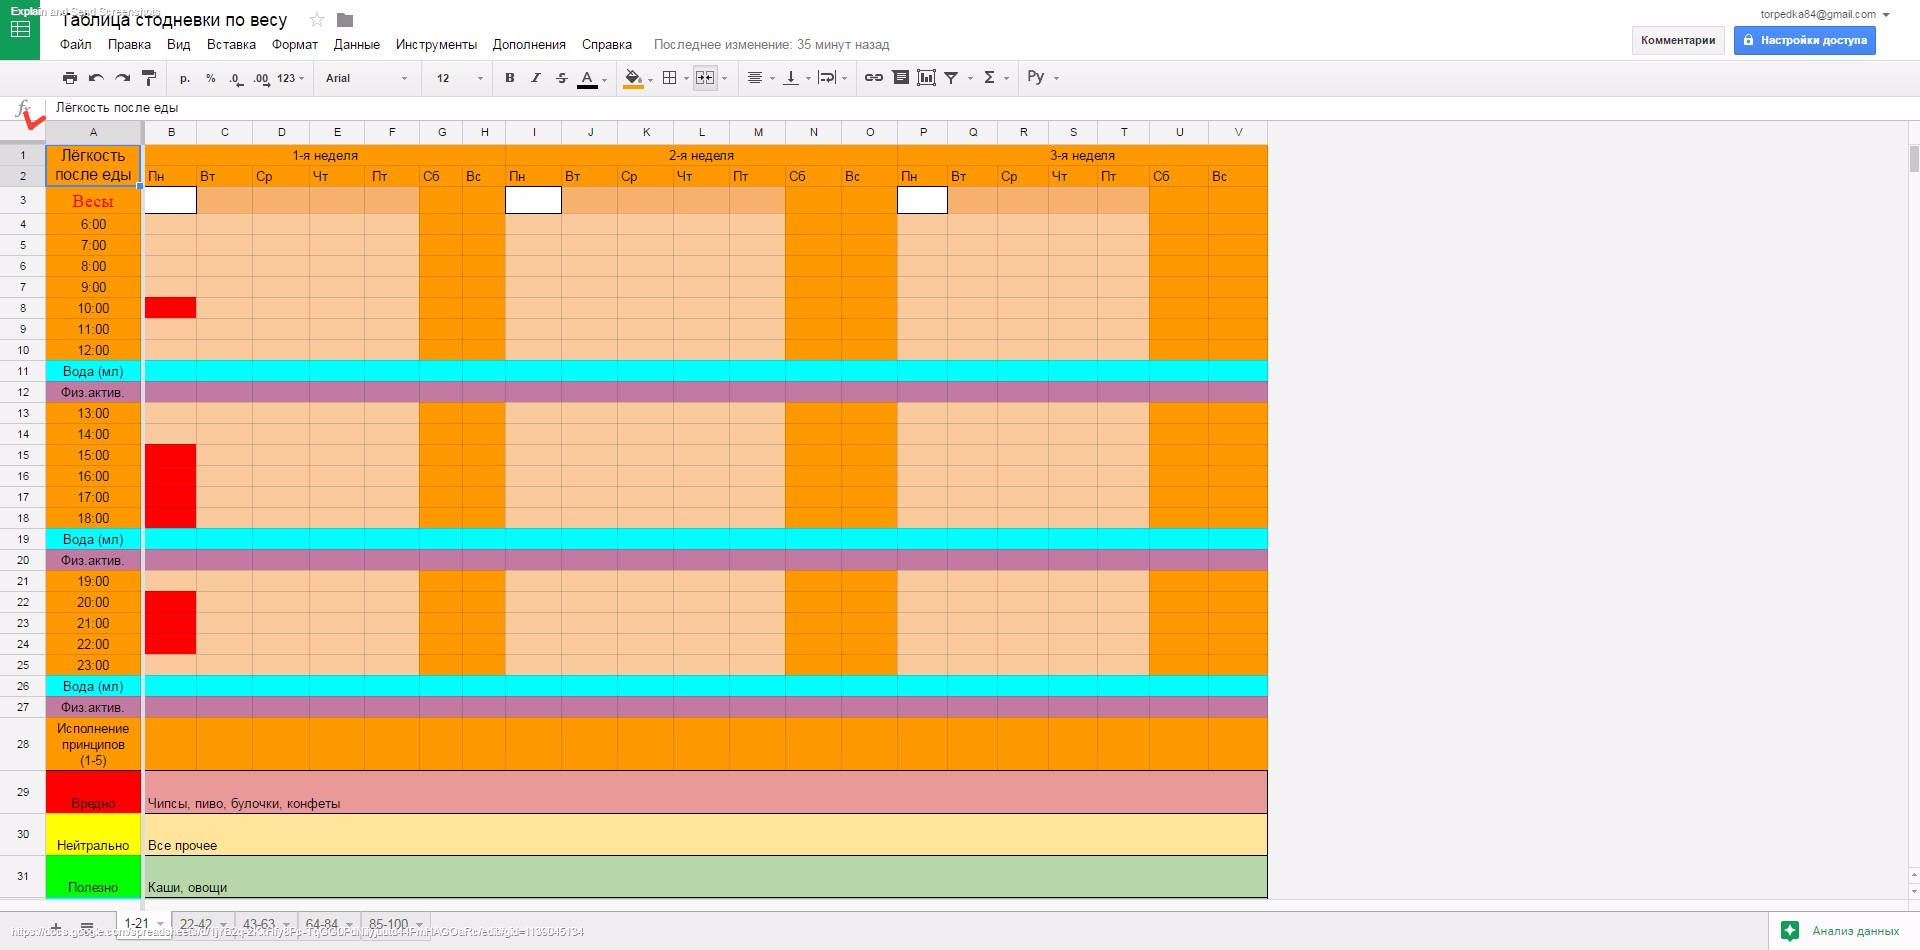This screenshot has height=950, width=1920.
Task: Select column header G
Action: pyautogui.click(x=442, y=132)
